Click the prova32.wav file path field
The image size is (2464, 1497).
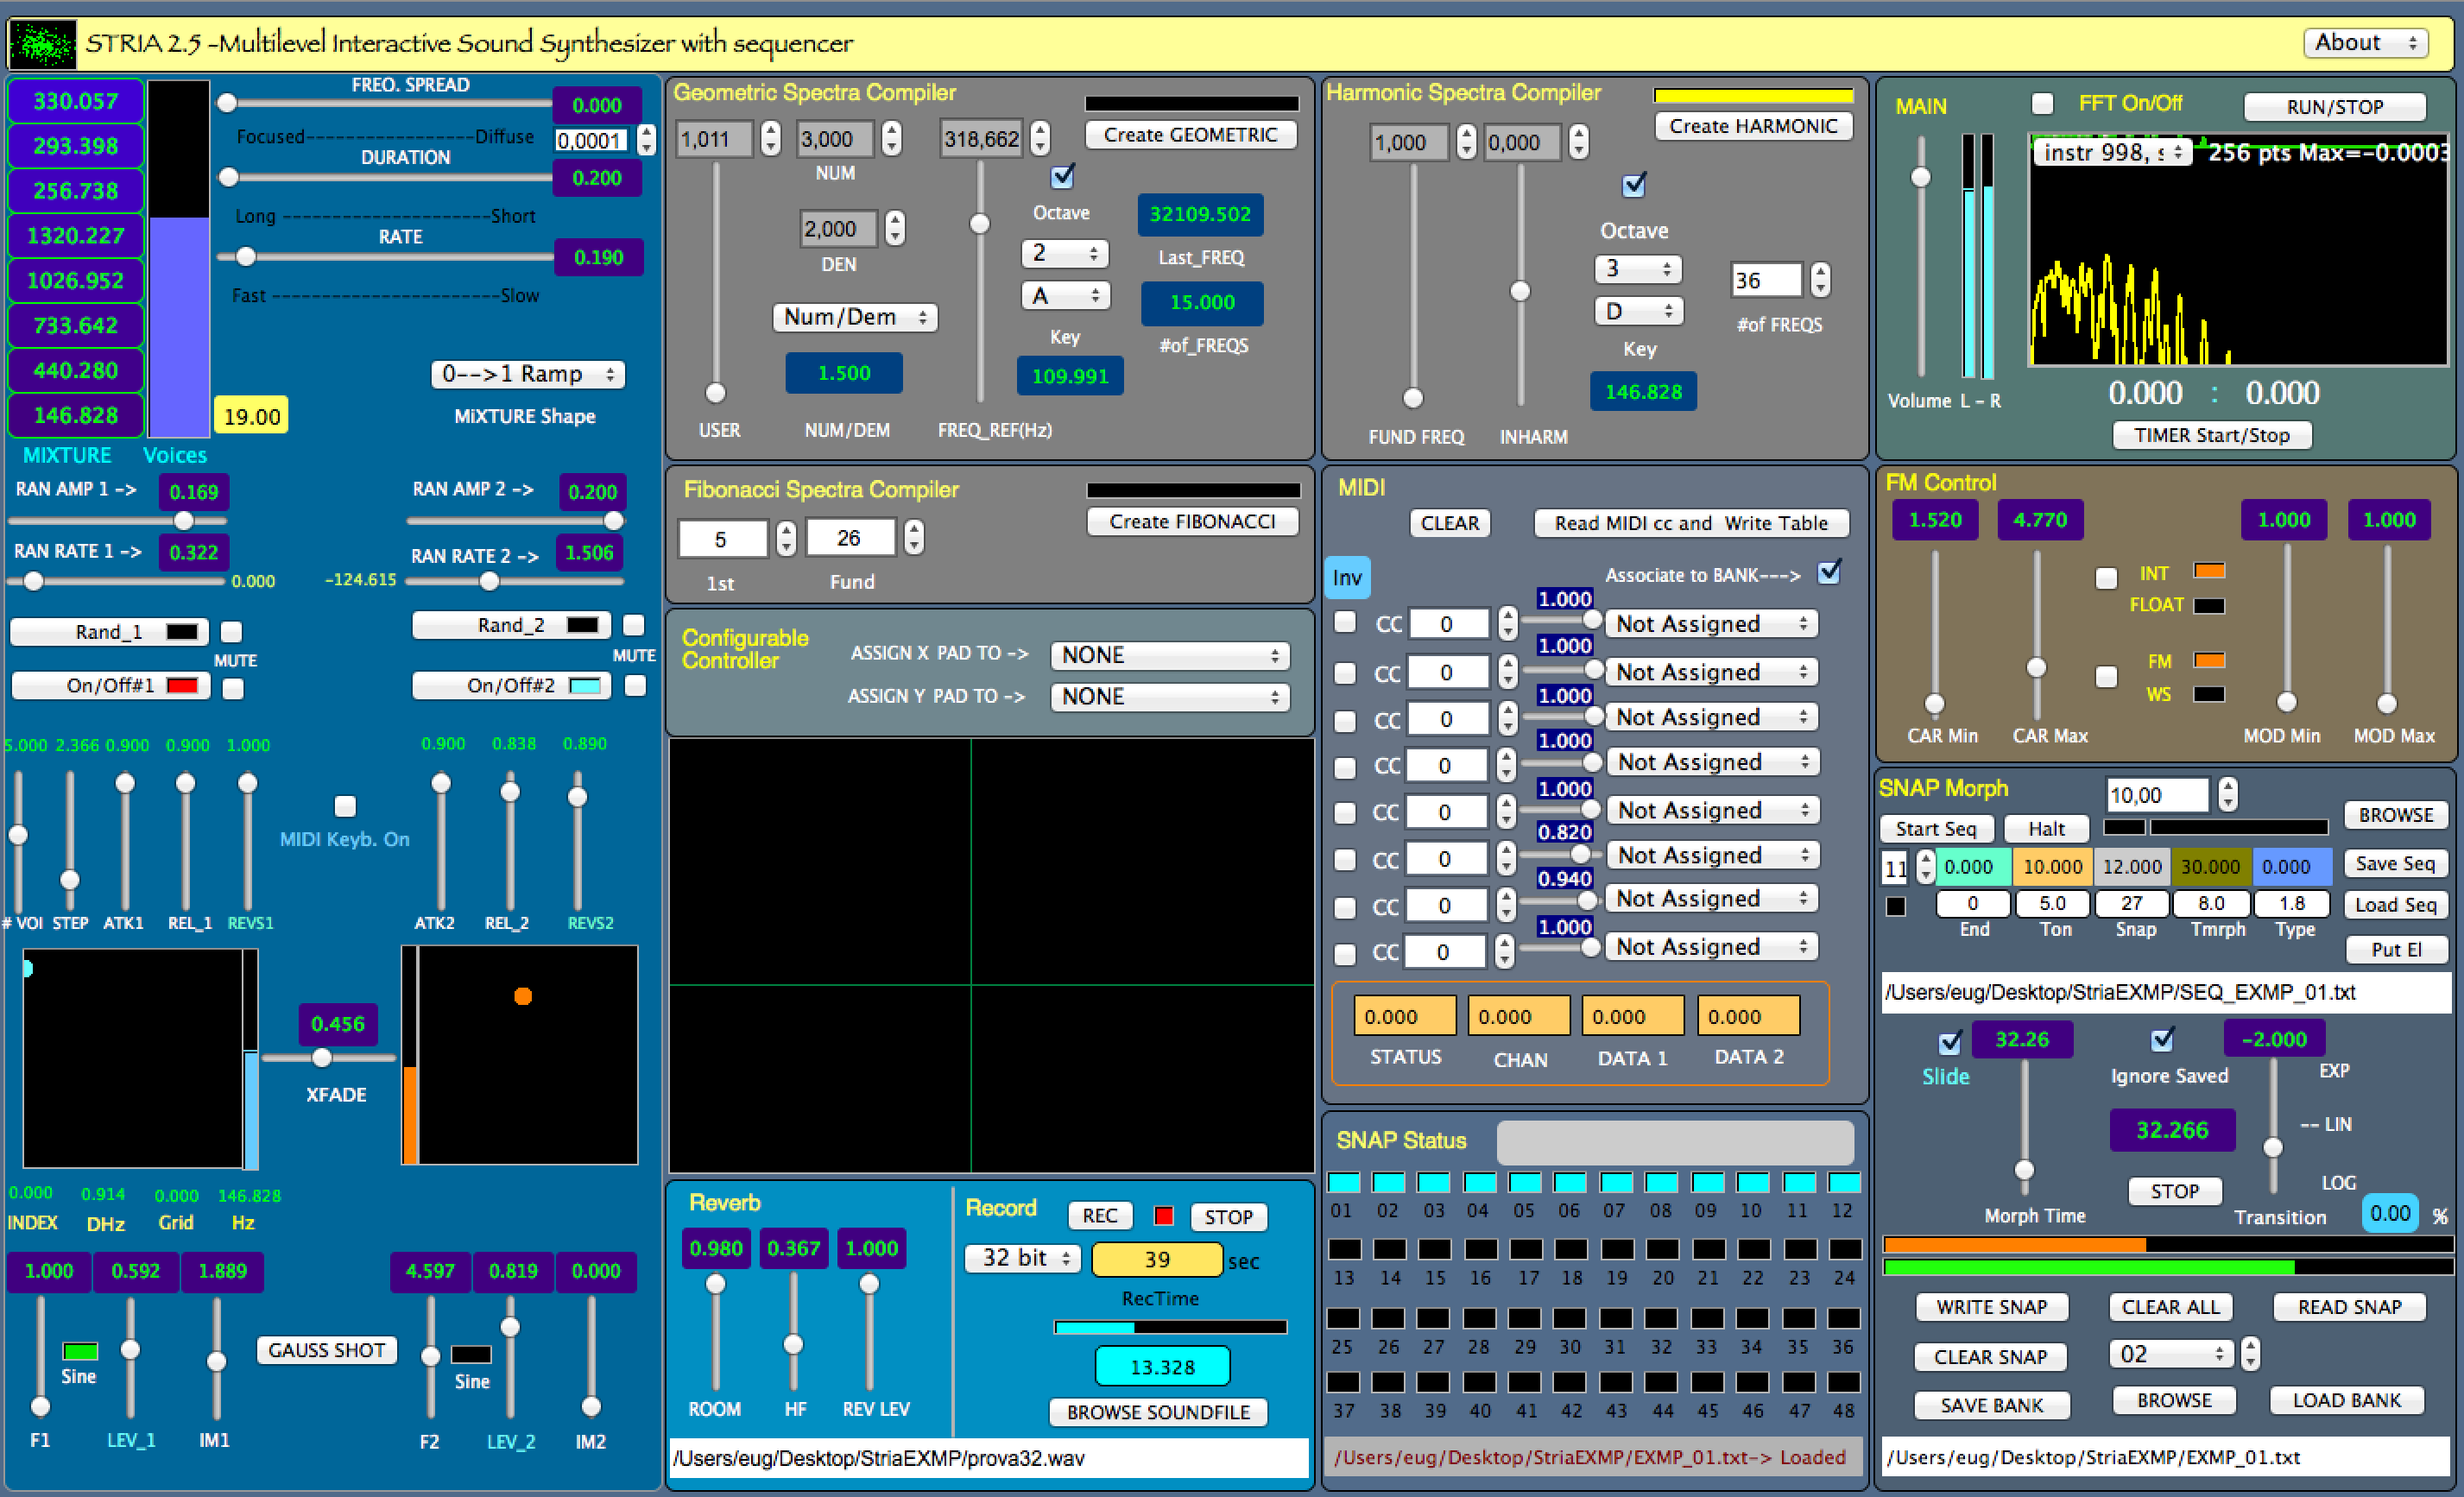click(988, 1458)
